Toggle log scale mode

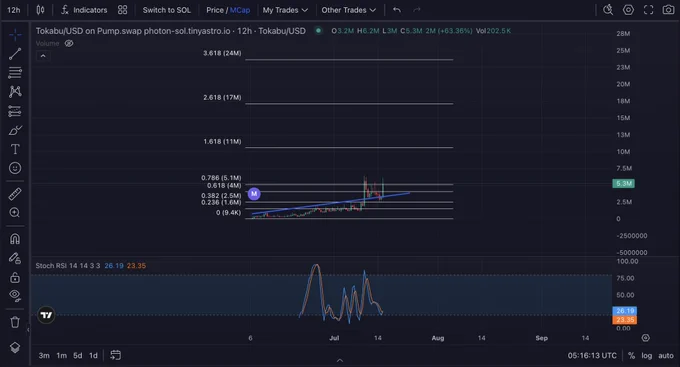coord(647,355)
